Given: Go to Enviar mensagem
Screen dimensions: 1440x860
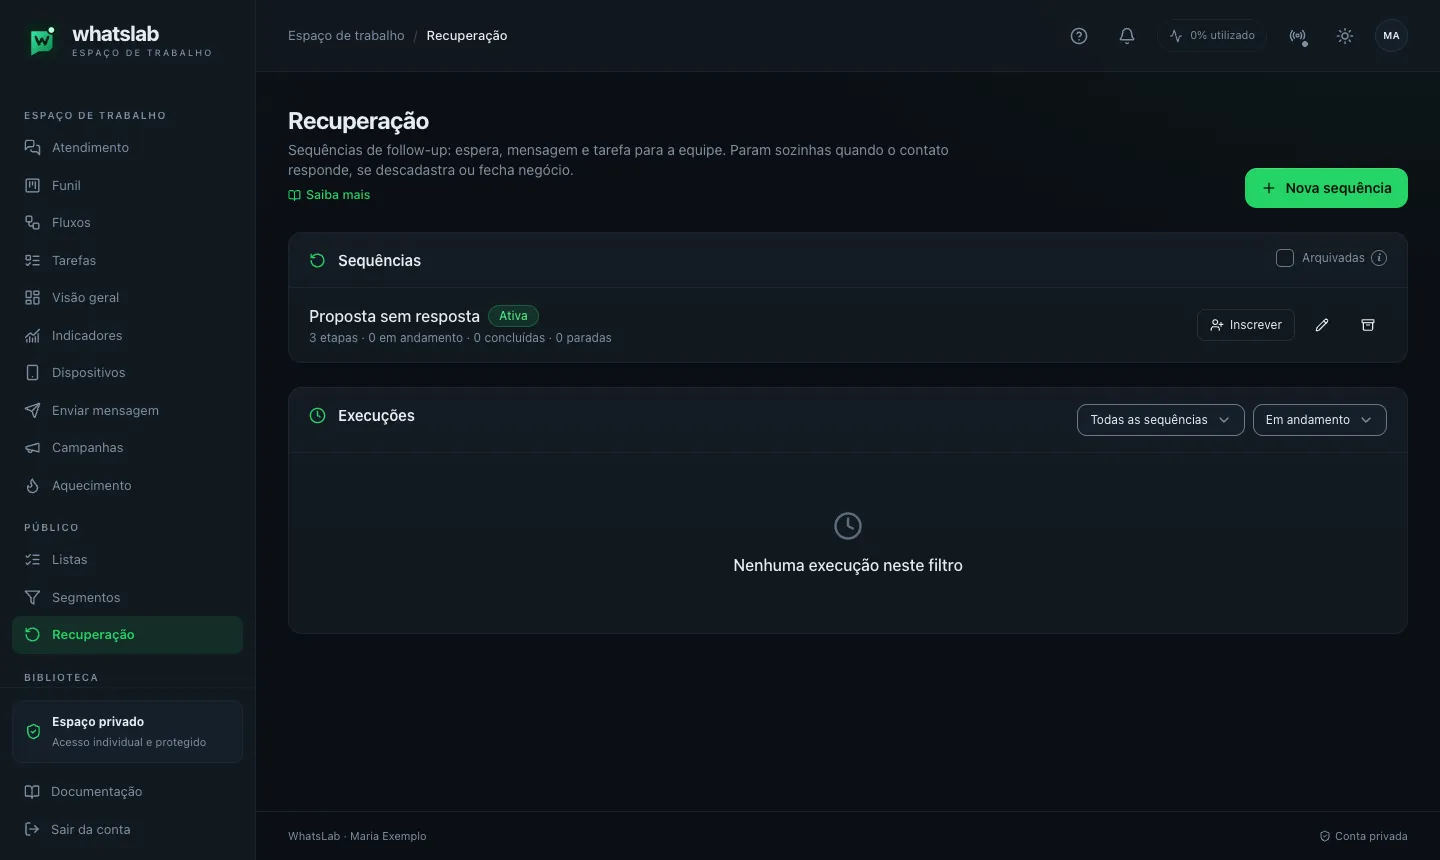Looking at the screenshot, I should click(127, 410).
